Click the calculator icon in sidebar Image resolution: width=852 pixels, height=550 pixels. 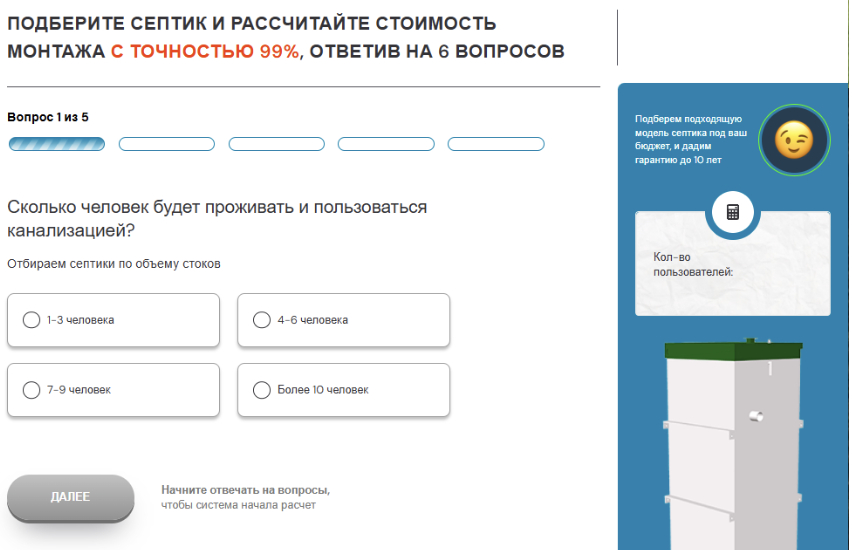click(x=732, y=212)
